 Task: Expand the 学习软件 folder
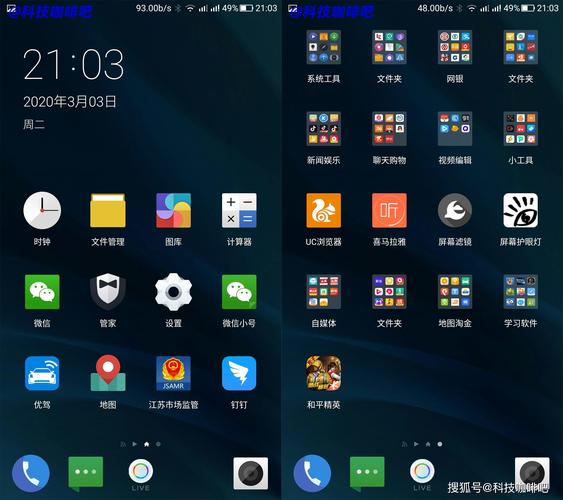520,291
